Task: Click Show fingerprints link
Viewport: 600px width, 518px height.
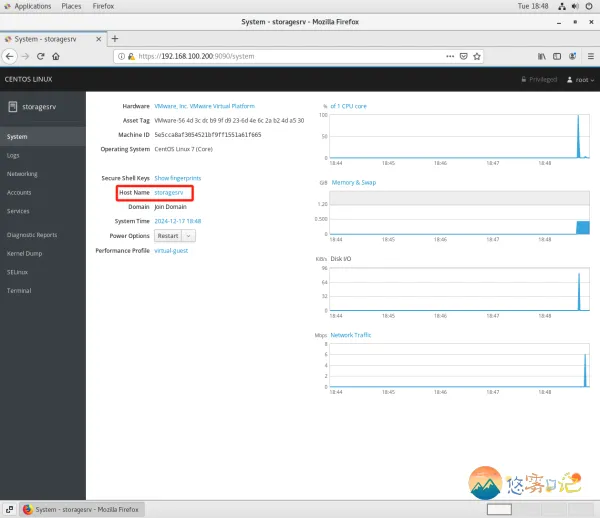Action: tap(177, 177)
